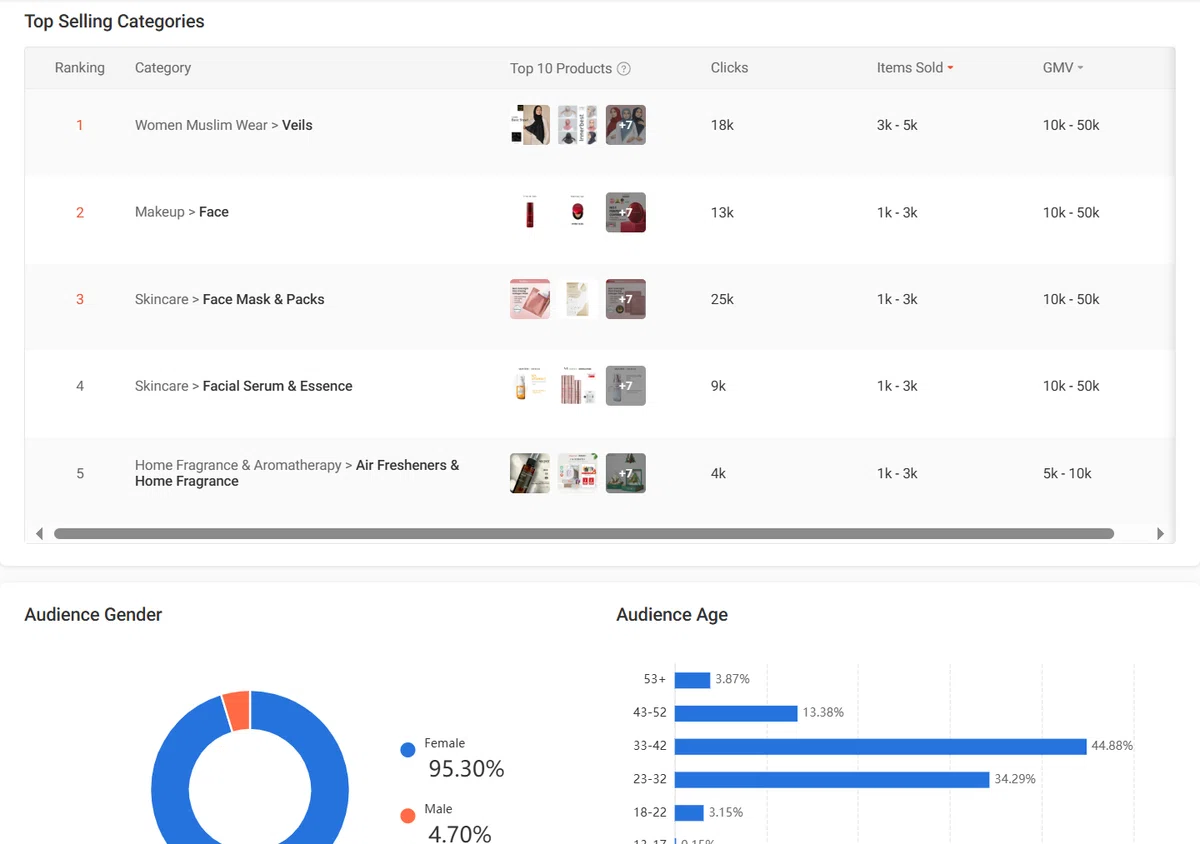This screenshot has height=844, width=1200.
Task: Show +7 more in Air Fresheners row
Action: click(626, 473)
